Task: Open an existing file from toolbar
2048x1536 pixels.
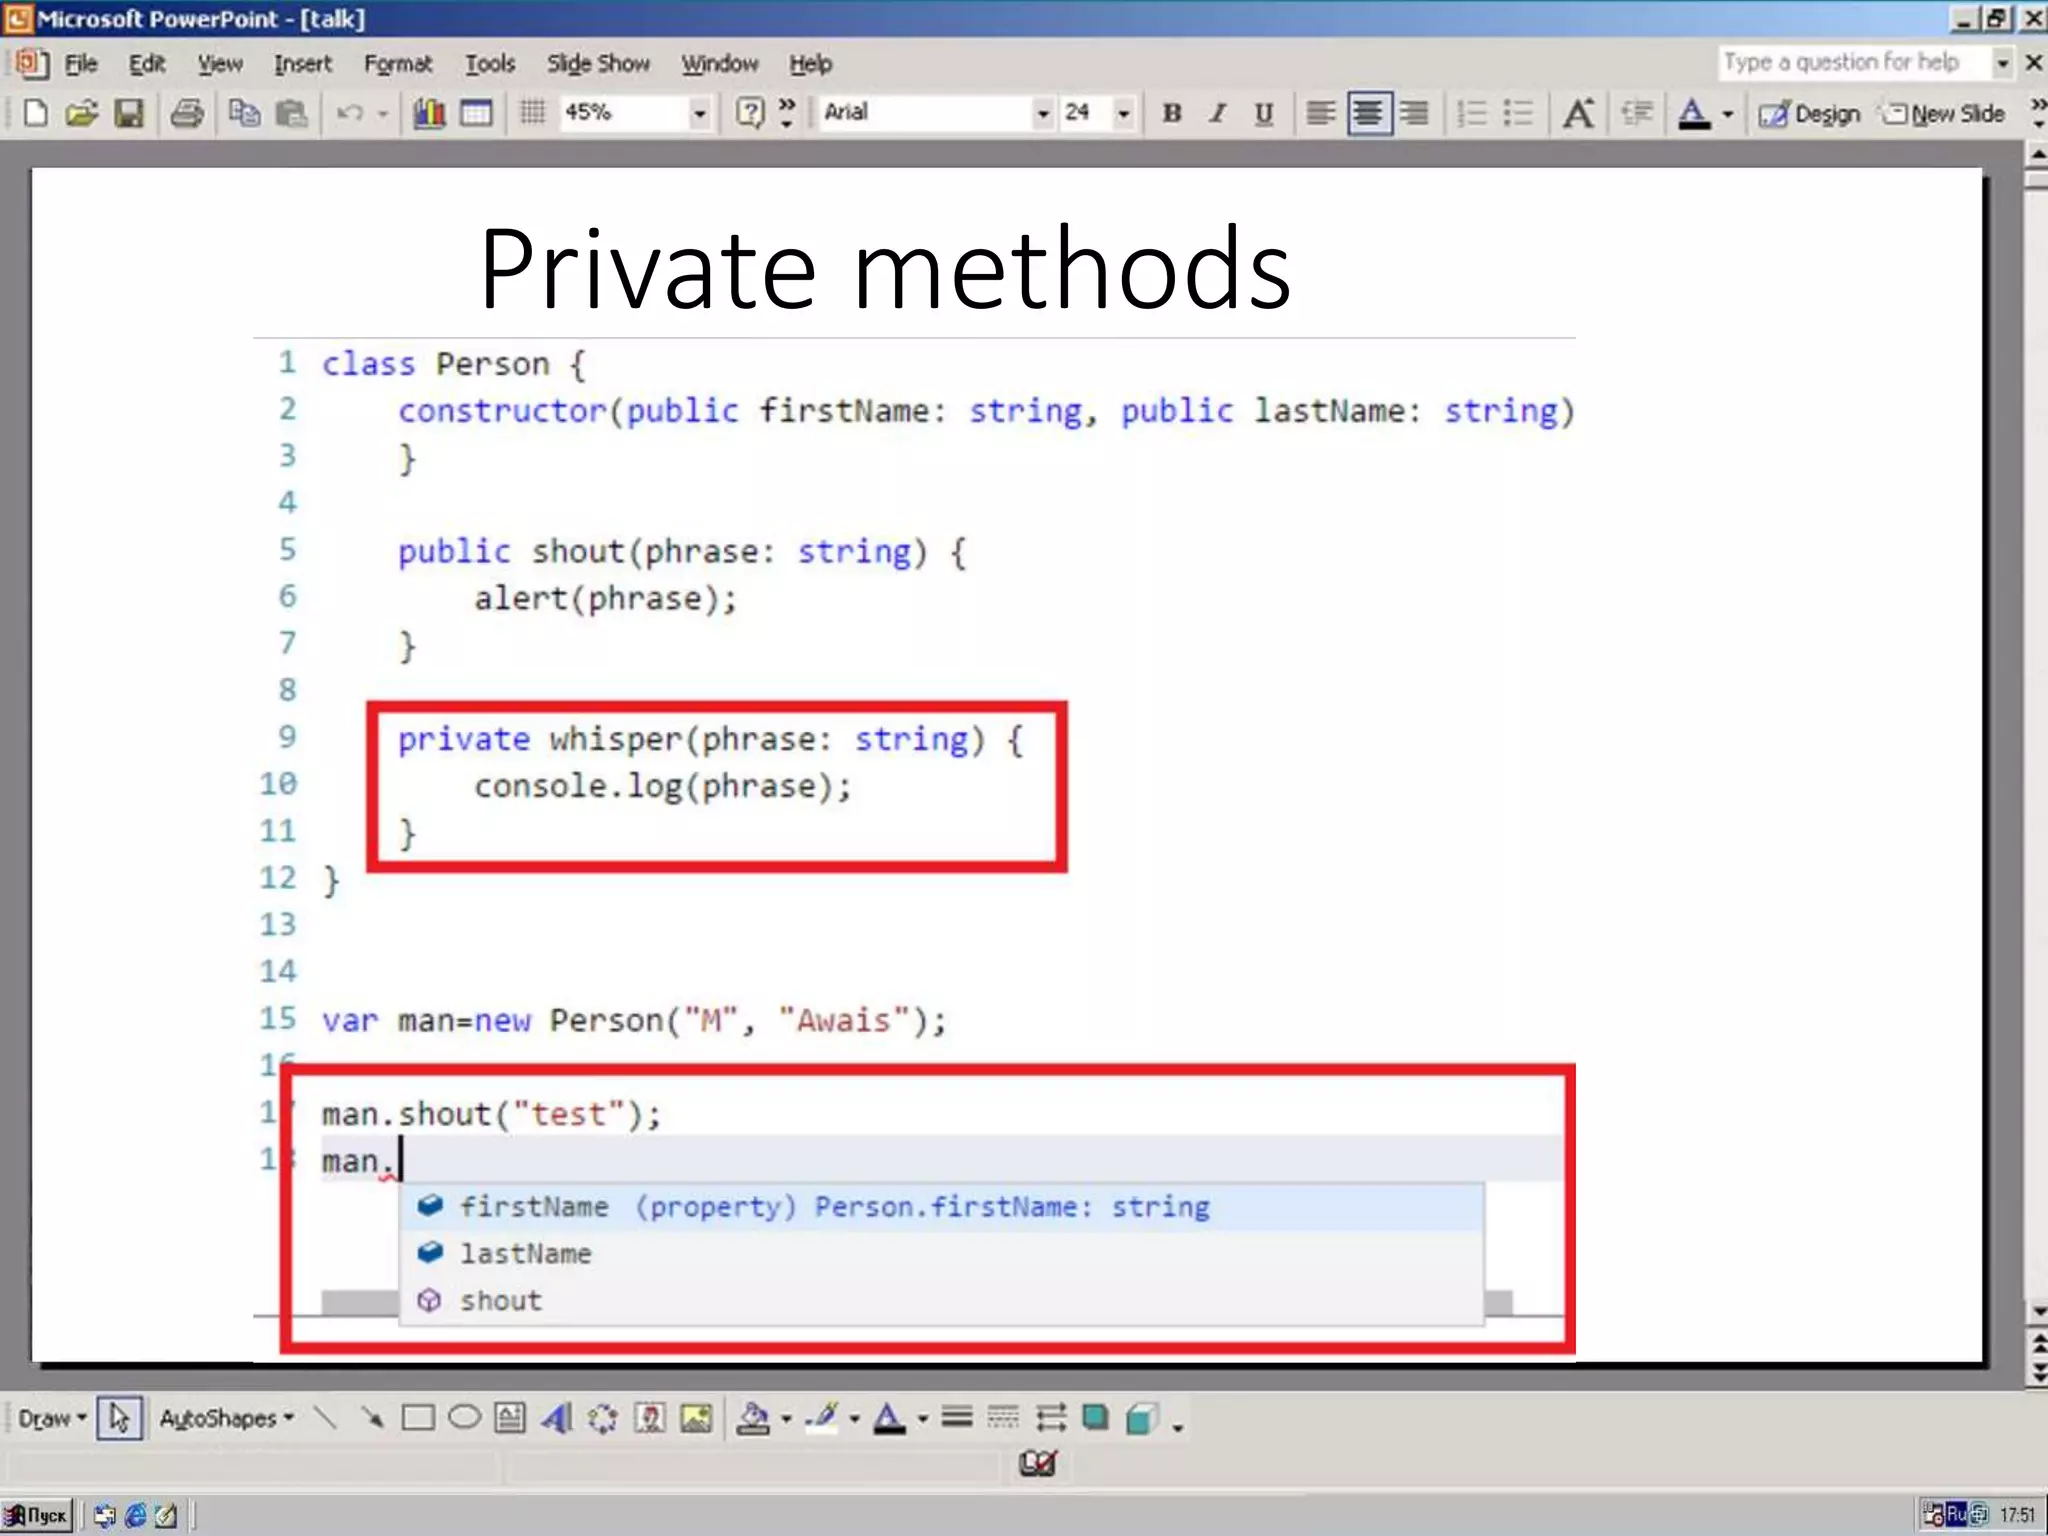Action: coord(82,113)
